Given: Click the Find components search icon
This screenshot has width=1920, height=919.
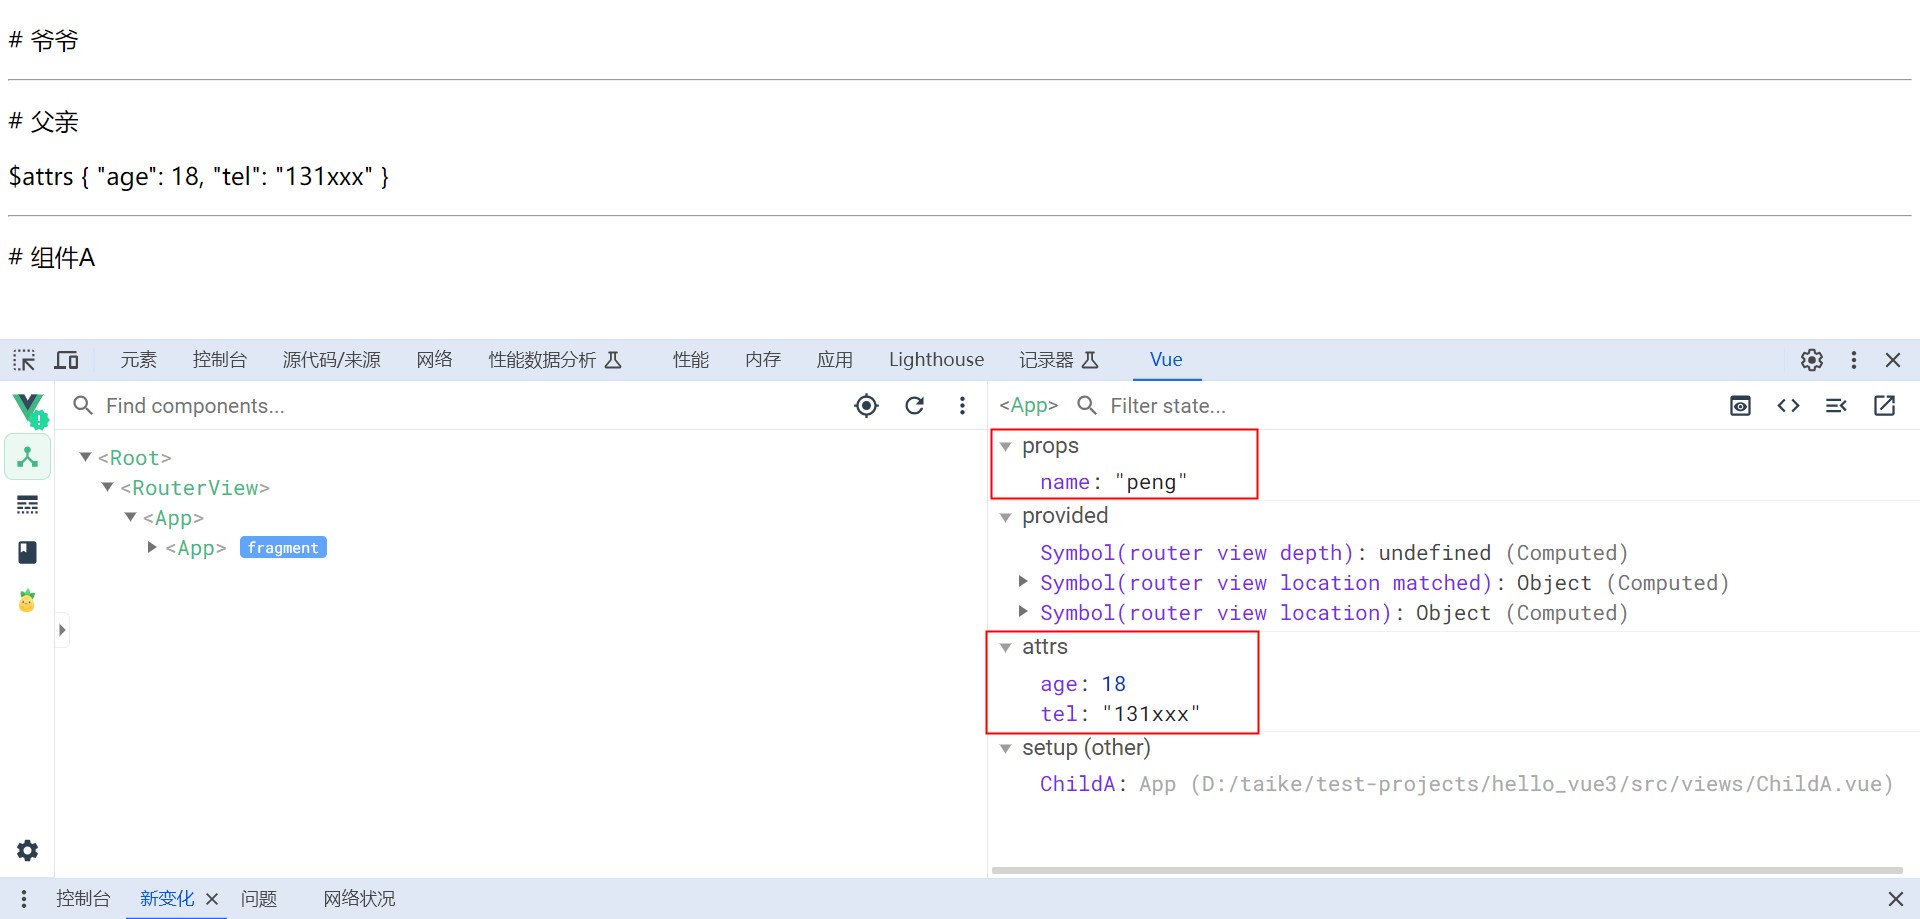Looking at the screenshot, I should pyautogui.click(x=84, y=405).
